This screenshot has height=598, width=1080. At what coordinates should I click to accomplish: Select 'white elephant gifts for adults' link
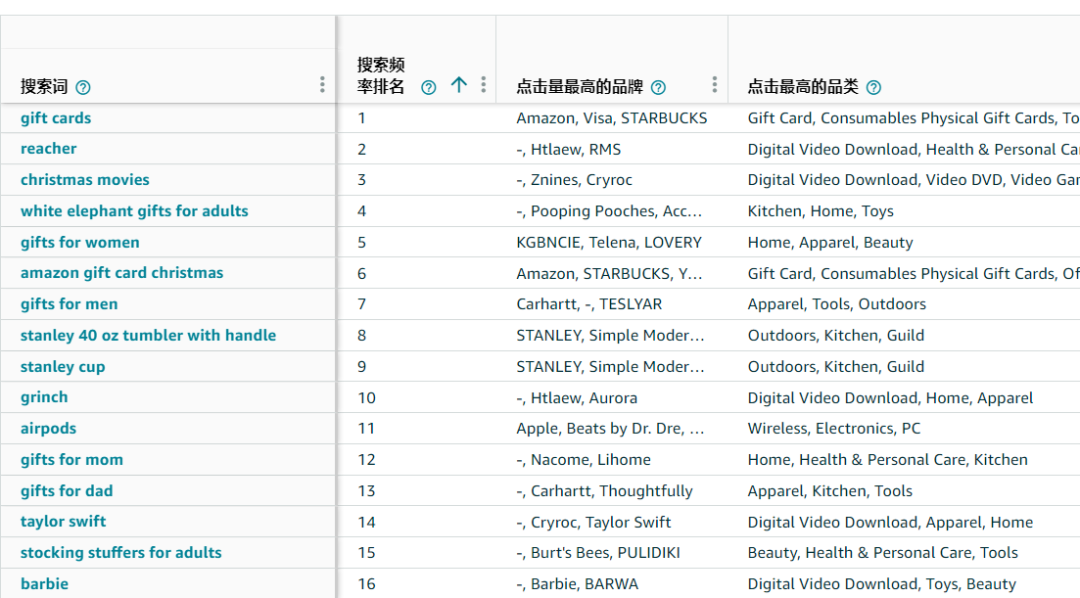134,211
